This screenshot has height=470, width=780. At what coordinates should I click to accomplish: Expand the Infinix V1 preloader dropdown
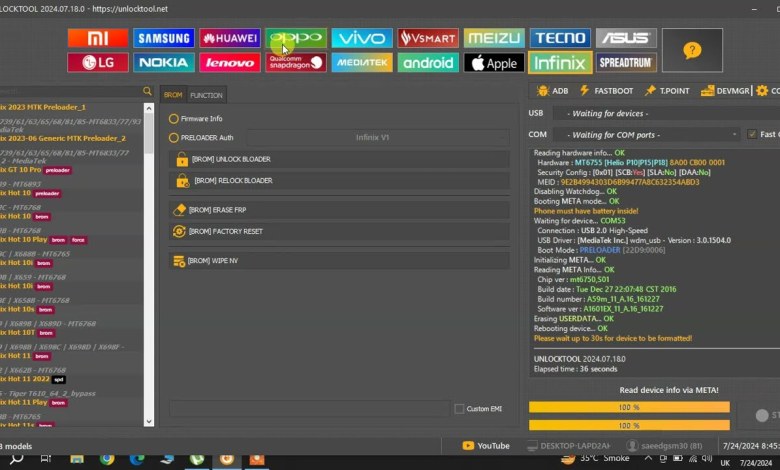[x=378, y=137]
